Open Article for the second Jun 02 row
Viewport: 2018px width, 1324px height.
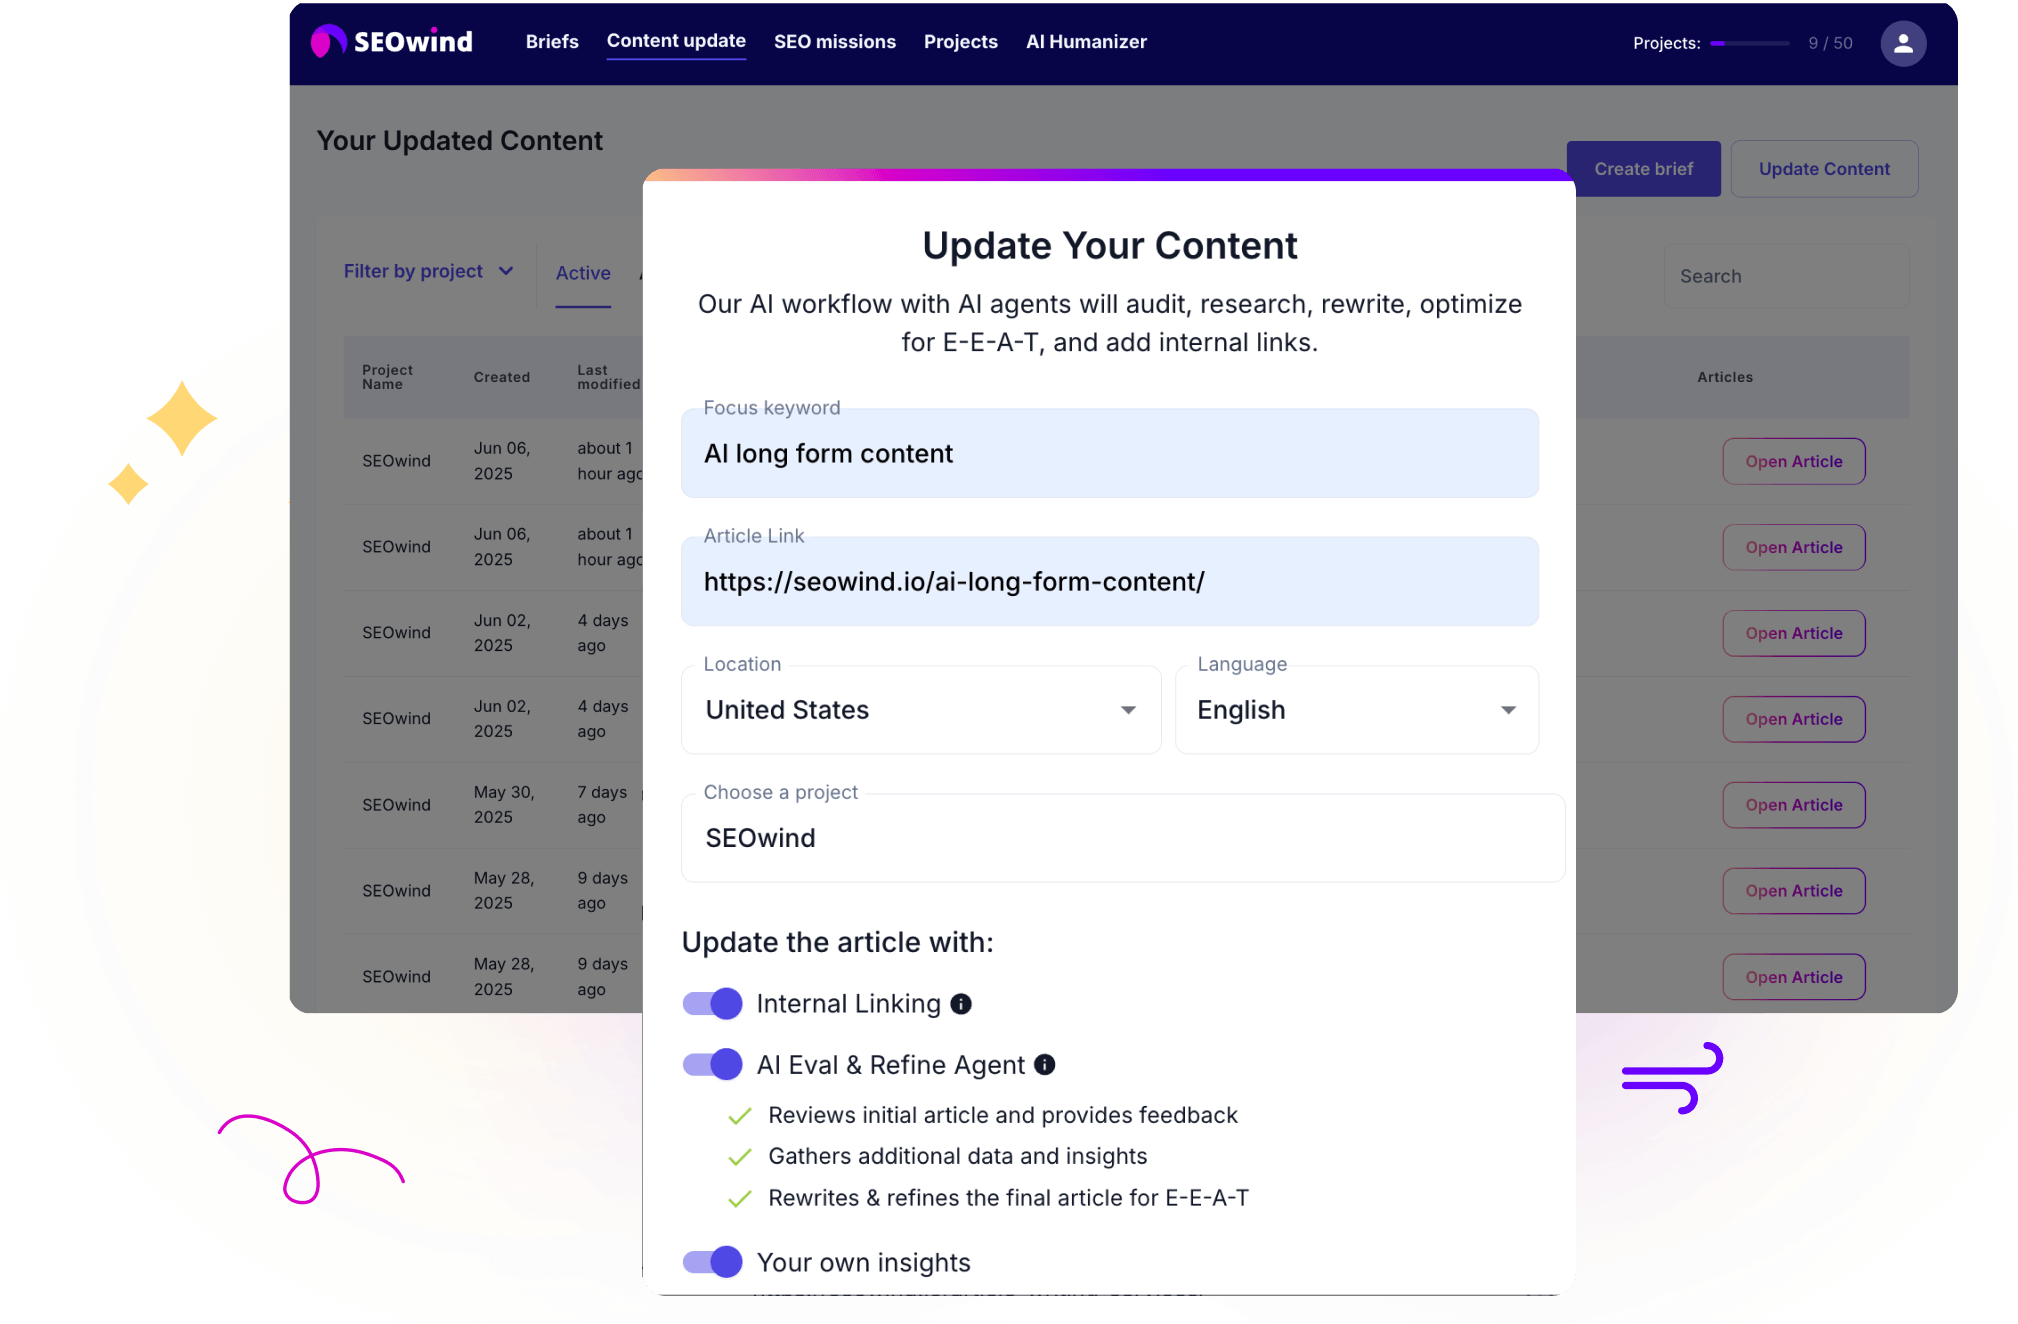click(1793, 719)
